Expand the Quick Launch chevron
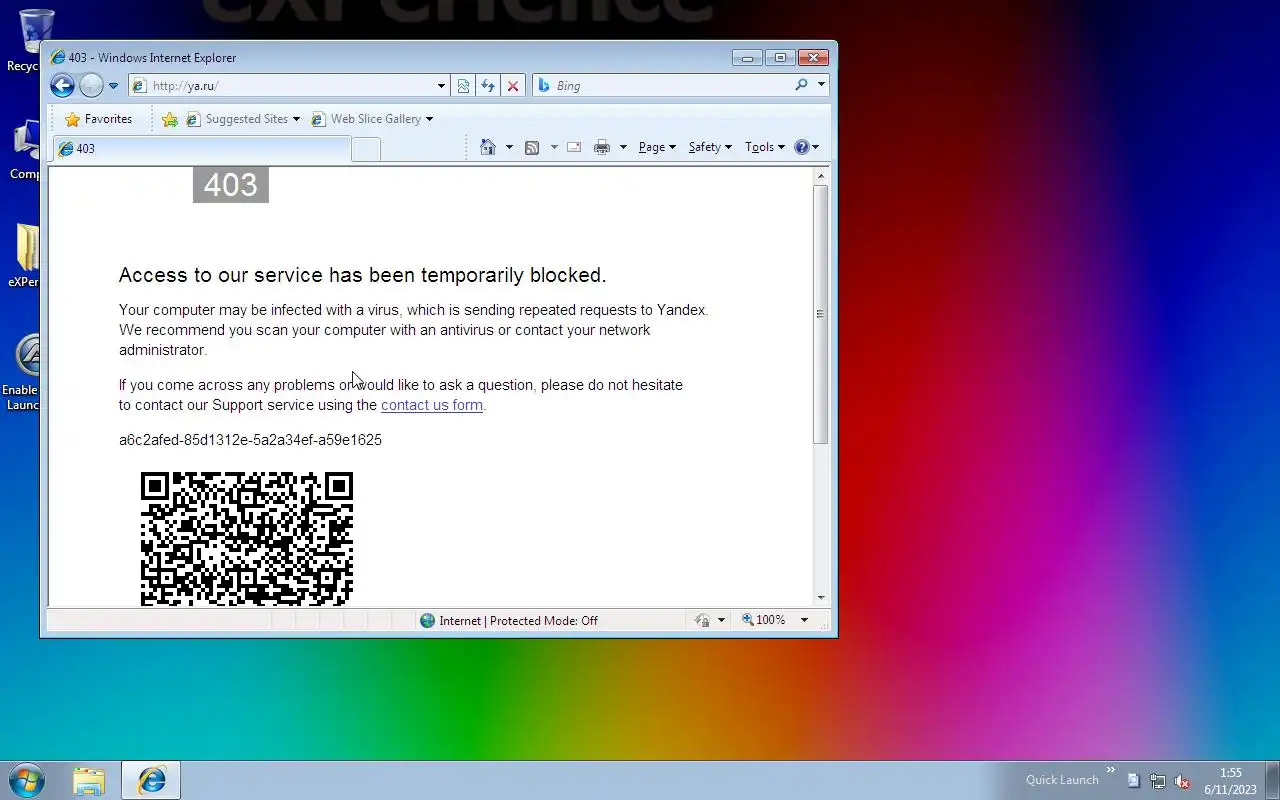The width and height of the screenshot is (1280, 800). pyautogui.click(x=1109, y=771)
